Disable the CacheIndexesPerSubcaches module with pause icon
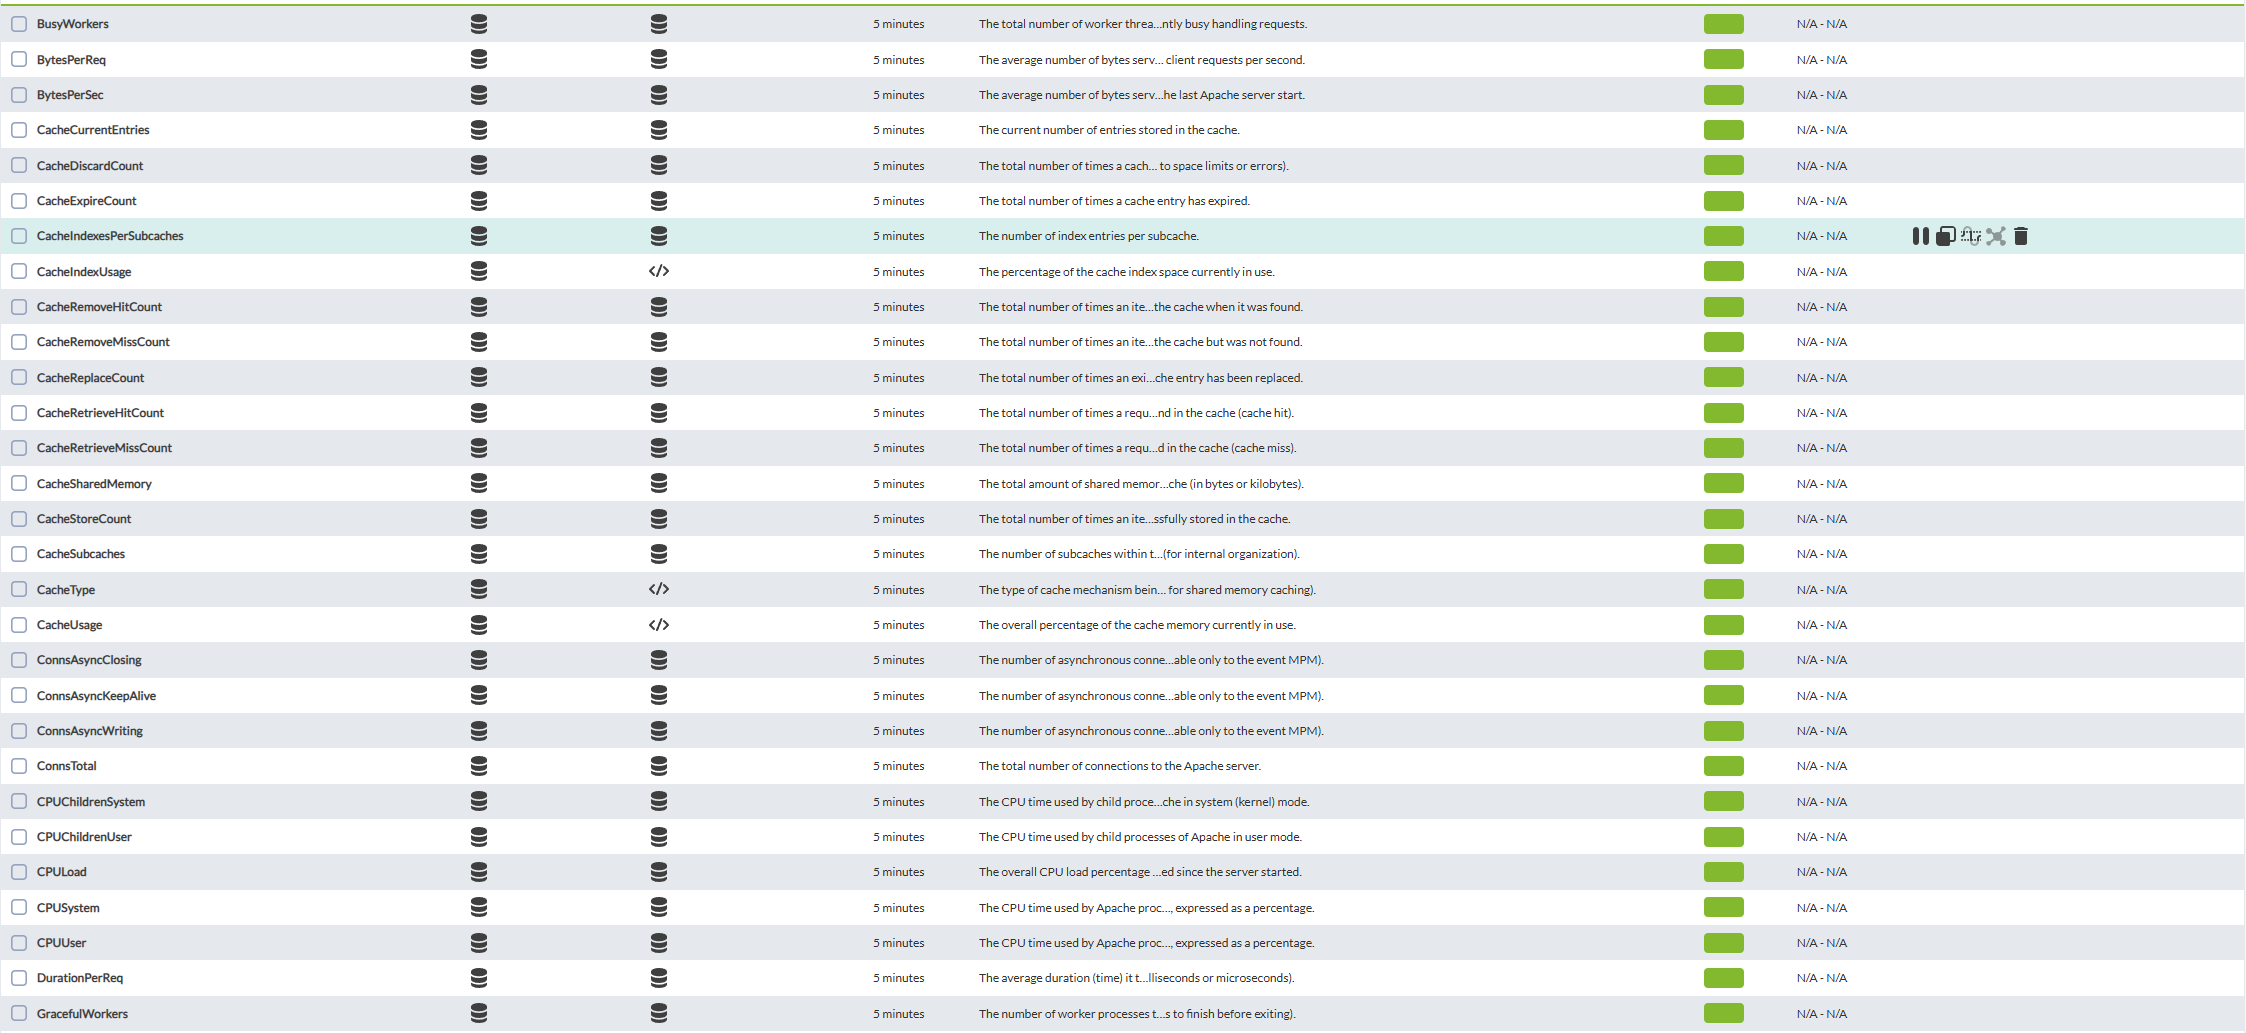2246x1033 pixels. pyautogui.click(x=1920, y=236)
